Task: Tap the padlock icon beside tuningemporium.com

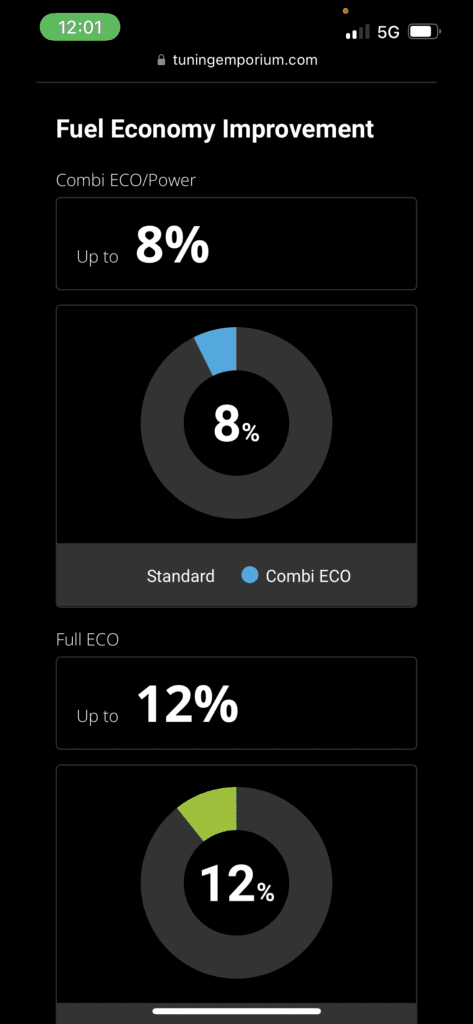Action: [161, 60]
